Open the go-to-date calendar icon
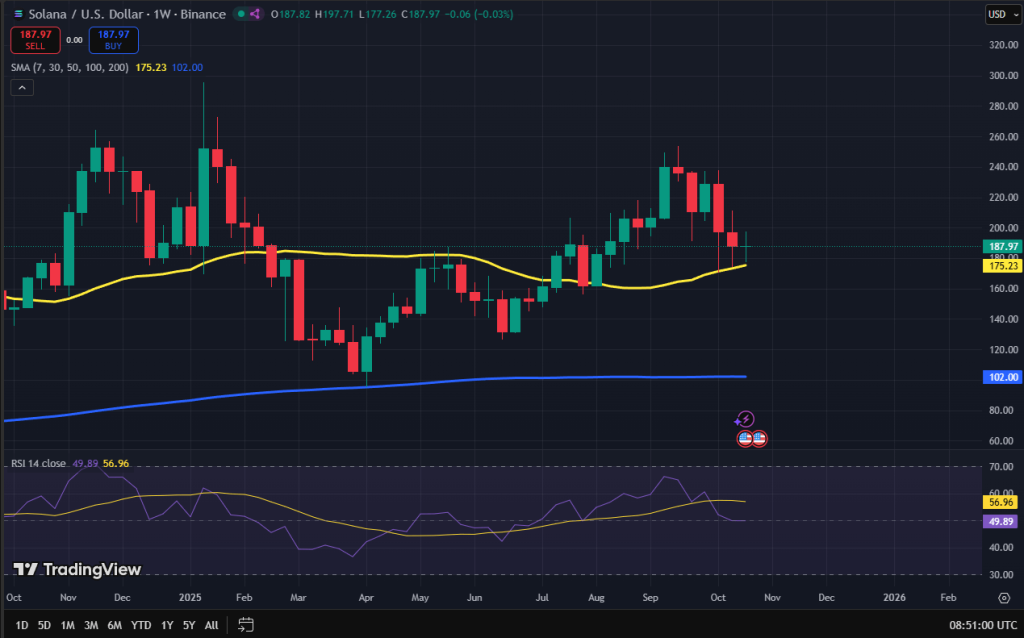 [x=246, y=625]
